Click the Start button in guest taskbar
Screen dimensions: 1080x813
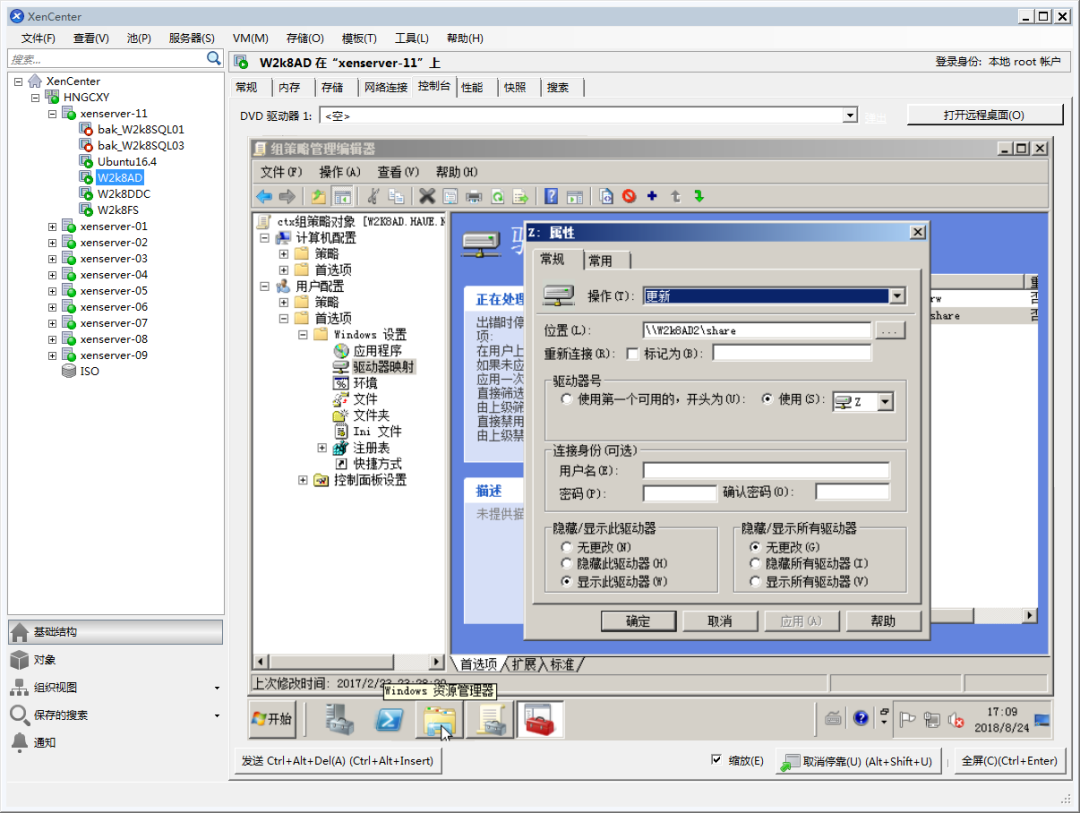click(273, 719)
